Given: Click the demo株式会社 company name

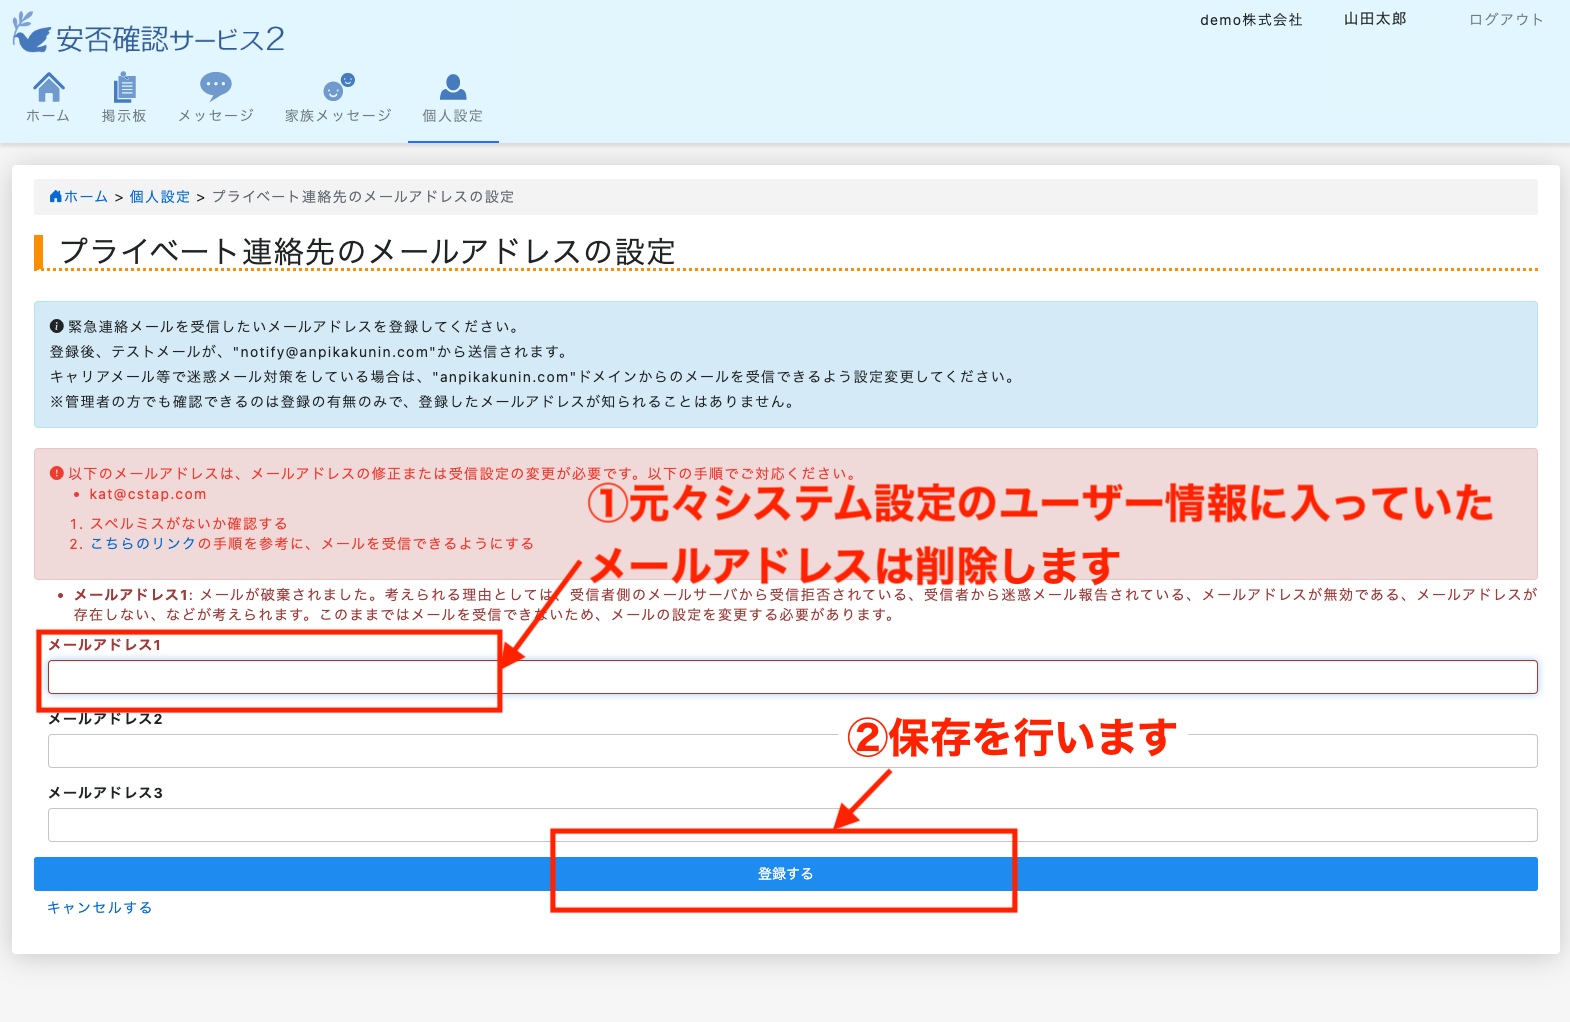Looking at the screenshot, I should click(x=1251, y=20).
